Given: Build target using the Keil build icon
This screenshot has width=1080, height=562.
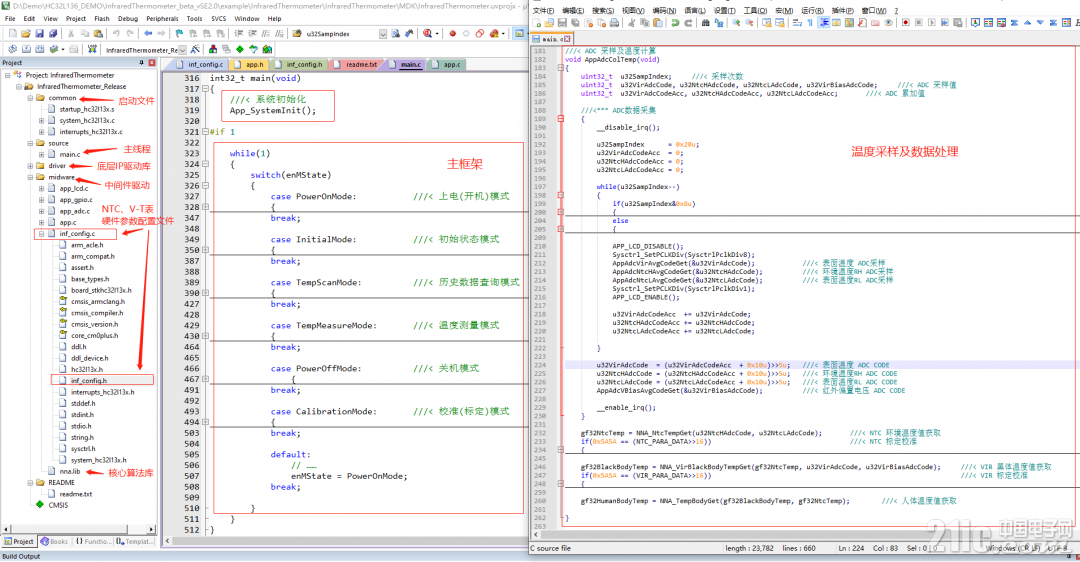Looking at the screenshot, I should click(x=26, y=49).
